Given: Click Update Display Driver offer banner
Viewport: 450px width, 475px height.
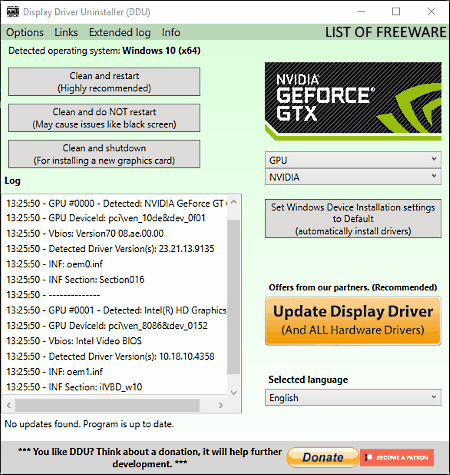Looking at the screenshot, I should 353,321.
